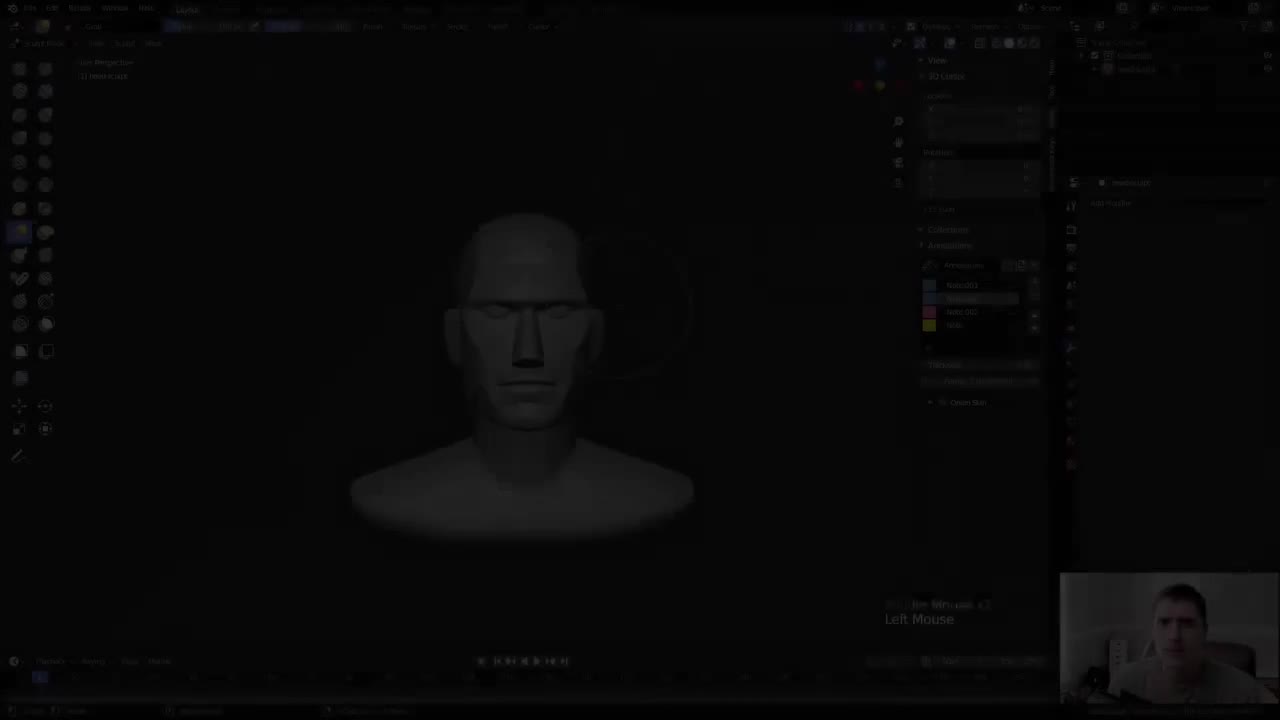Open the Edit menu
The width and height of the screenshot is (1280, 720).
tap(52, 8)
